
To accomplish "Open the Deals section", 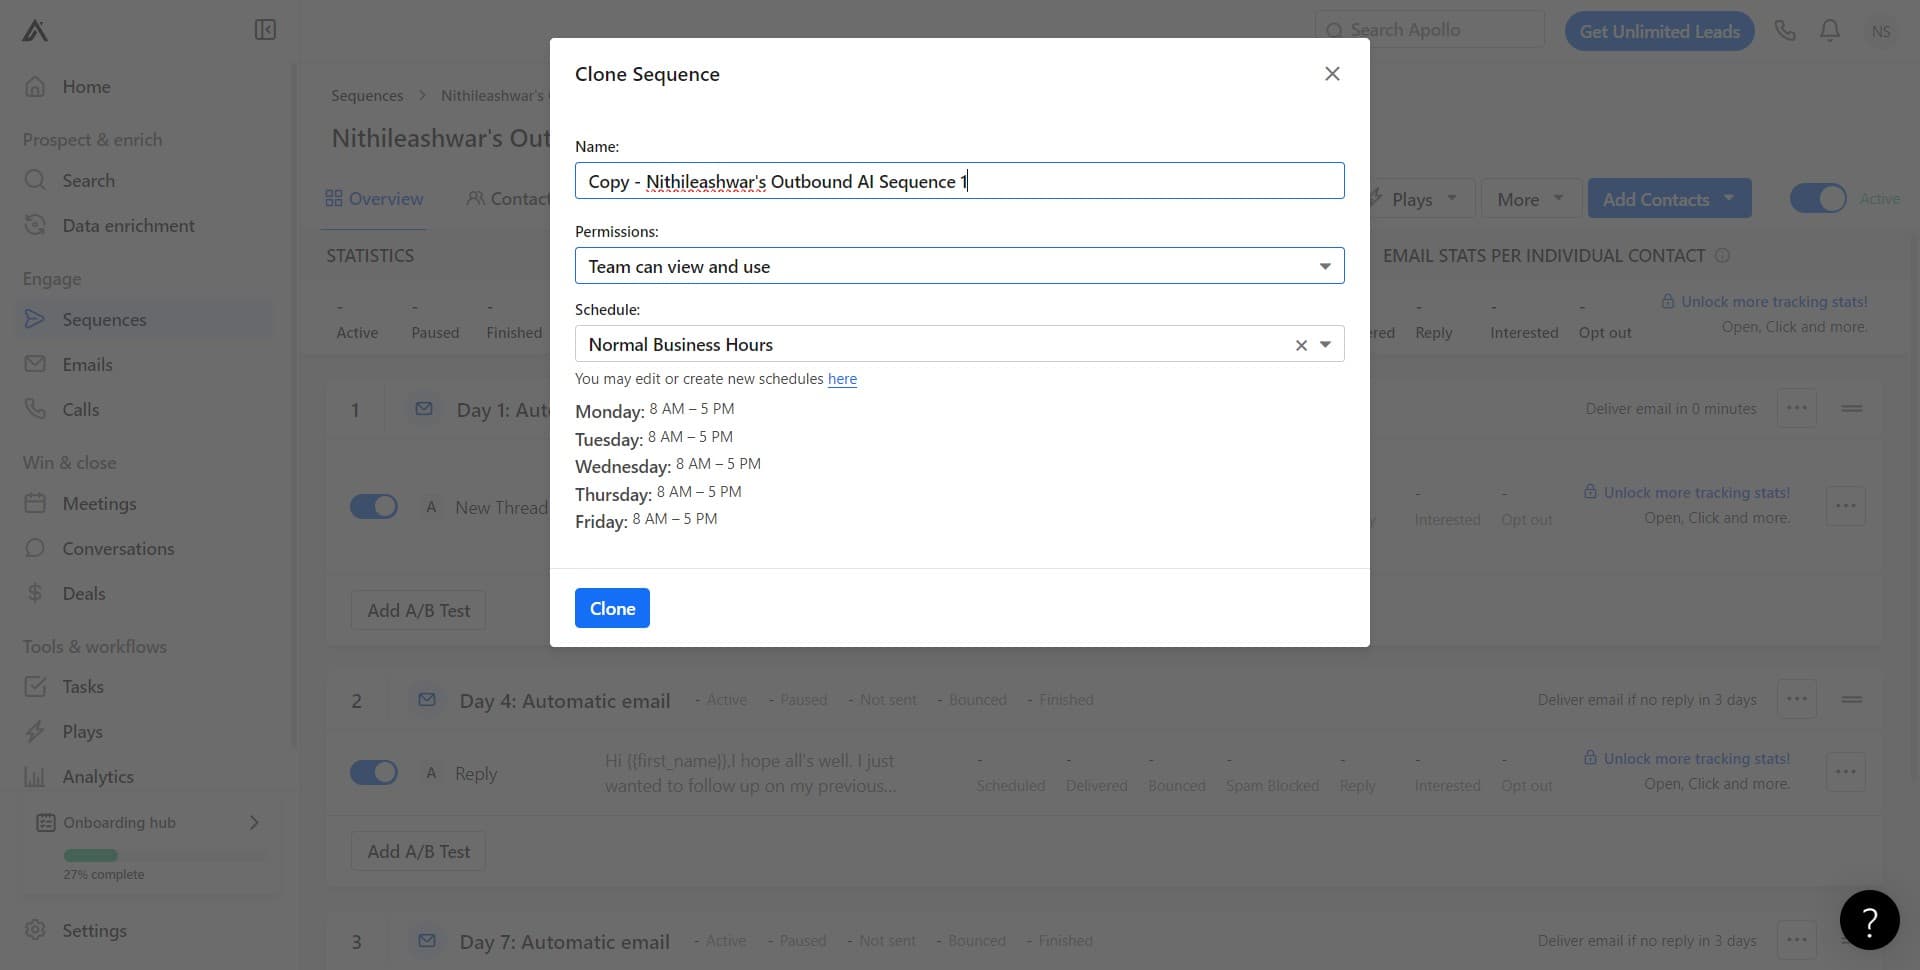I will 84,593.
